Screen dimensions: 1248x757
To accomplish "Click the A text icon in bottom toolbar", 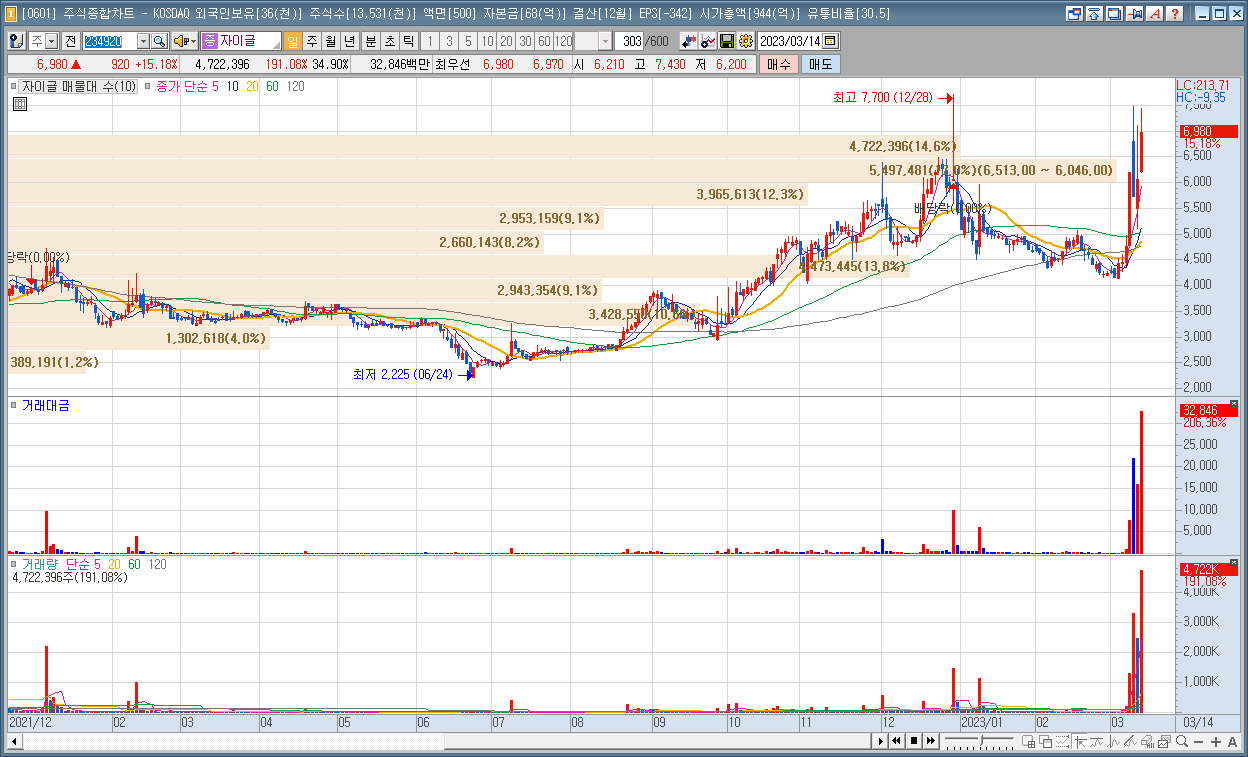I will click(x=1232, y=741).
